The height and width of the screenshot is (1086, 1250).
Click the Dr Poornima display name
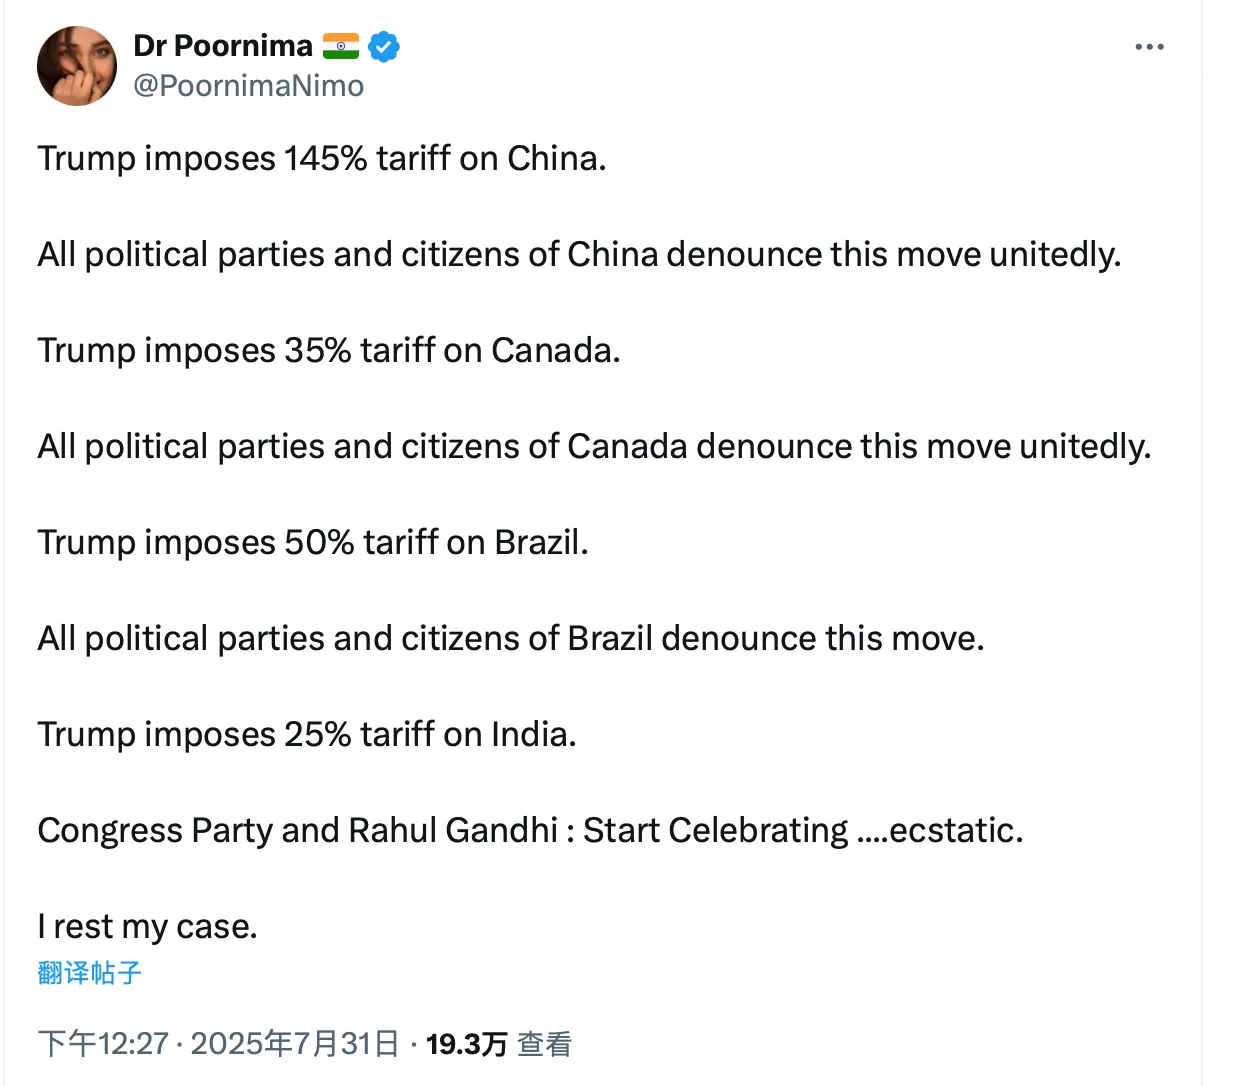tap(223, 46)
